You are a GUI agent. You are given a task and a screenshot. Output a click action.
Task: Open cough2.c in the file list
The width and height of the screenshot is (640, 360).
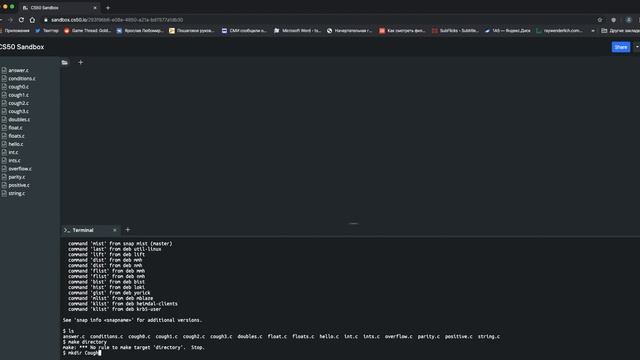[18, 103]
